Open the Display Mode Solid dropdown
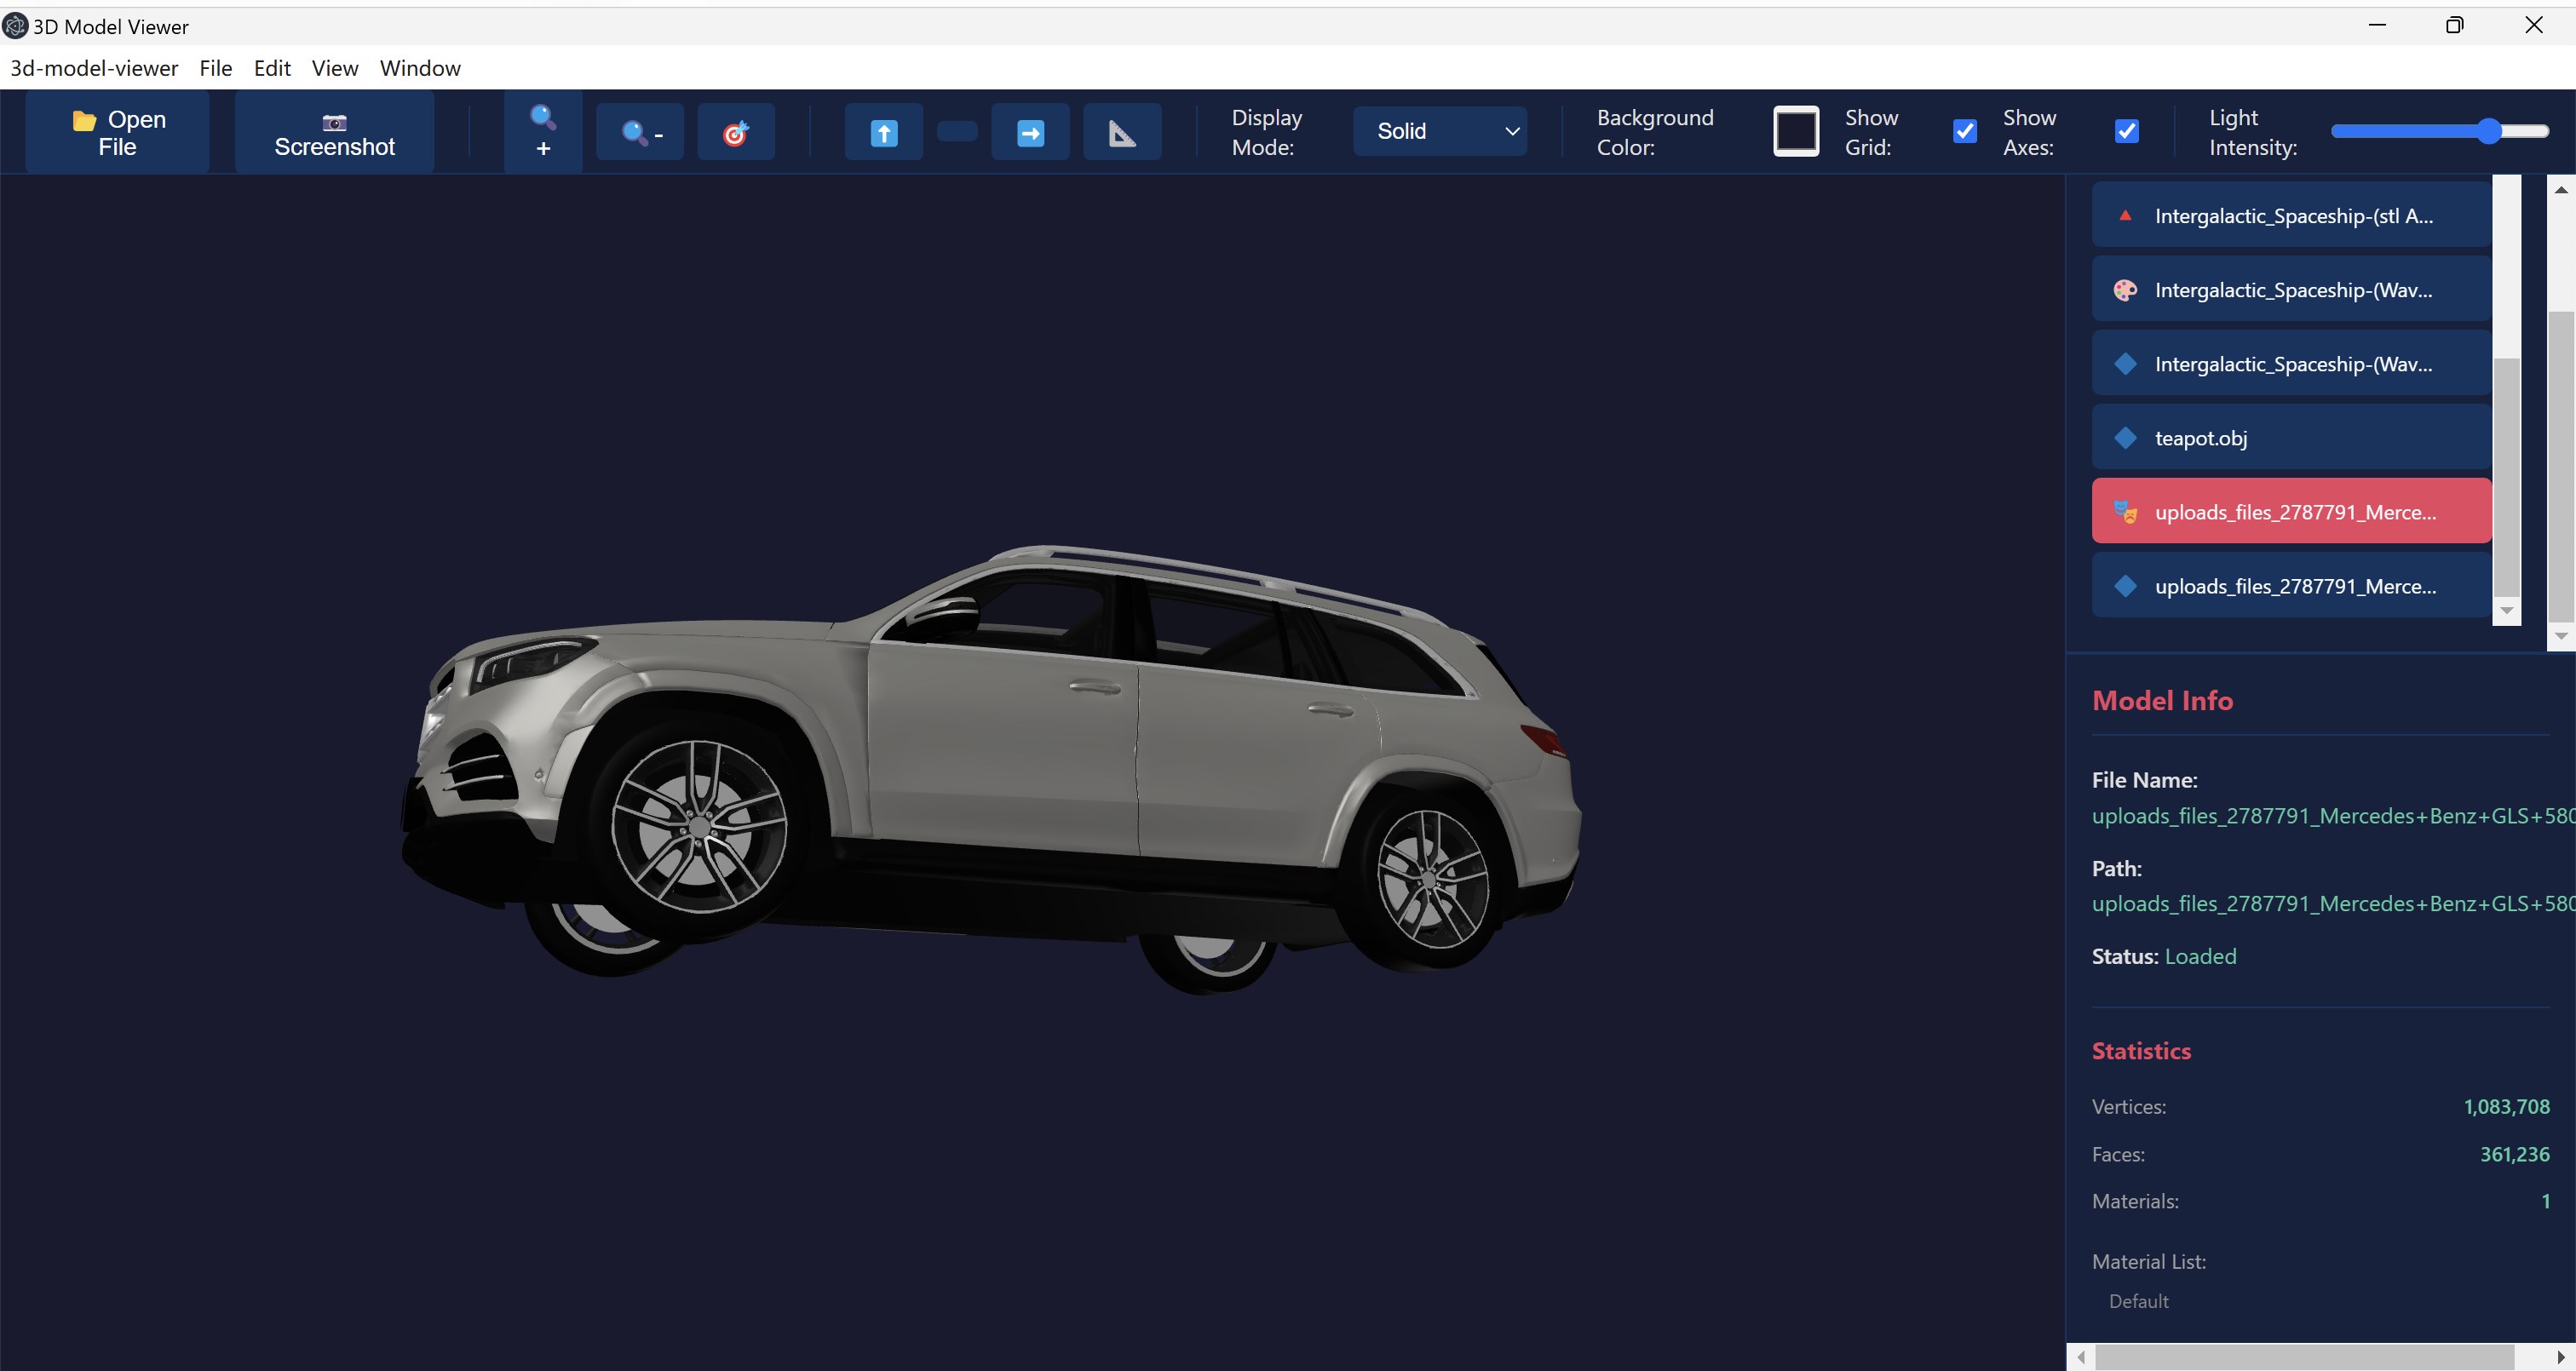The height and width of the screenshot is (1371, 2576). click(1439, 131)
